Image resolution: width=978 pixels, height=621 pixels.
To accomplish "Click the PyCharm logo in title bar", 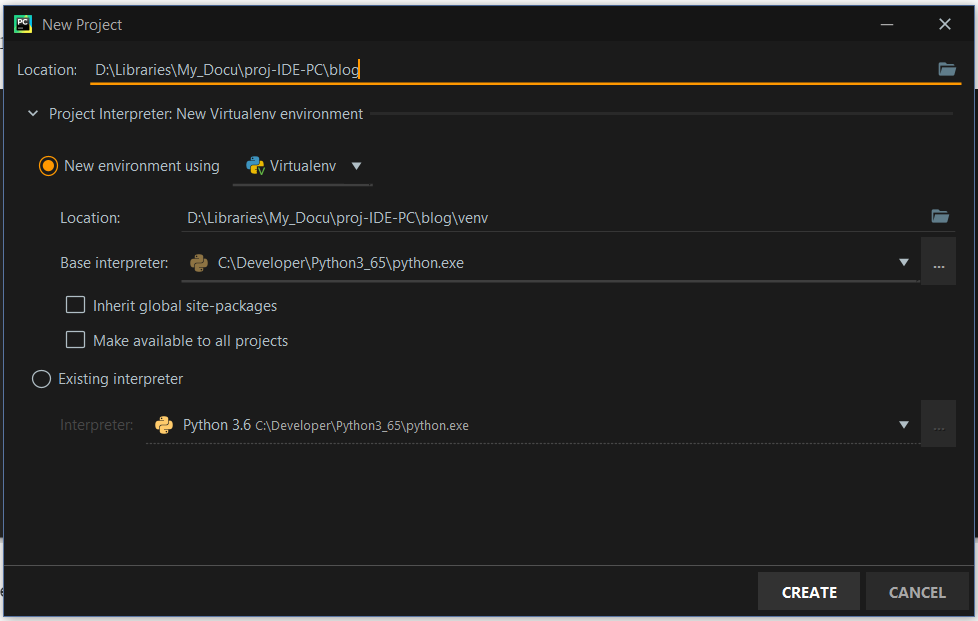I will pos(23,24).
